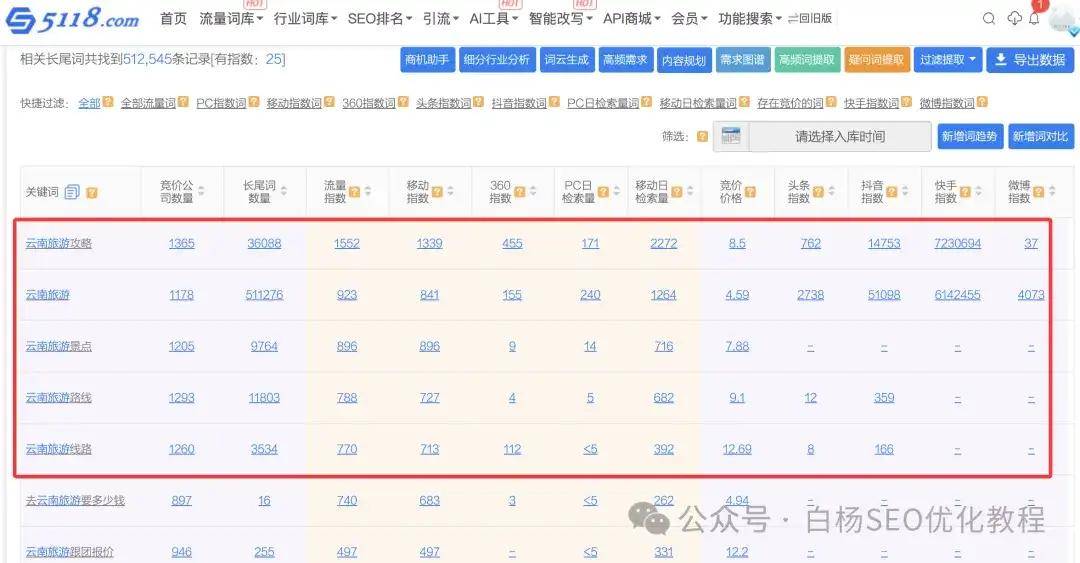Click the 5118.com logo
This screenshot has width=1080, height=563.
coord(72,19)
